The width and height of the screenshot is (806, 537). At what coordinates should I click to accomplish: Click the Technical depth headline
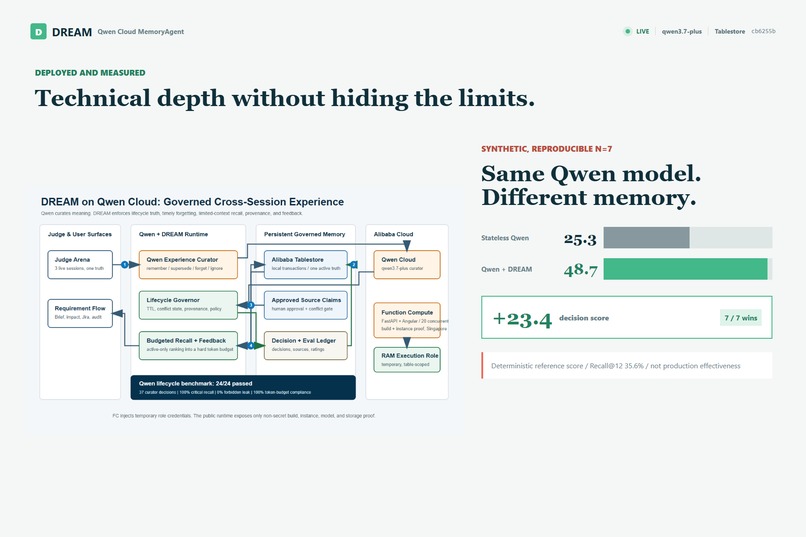pyautogui.click(x=285, y=98)
